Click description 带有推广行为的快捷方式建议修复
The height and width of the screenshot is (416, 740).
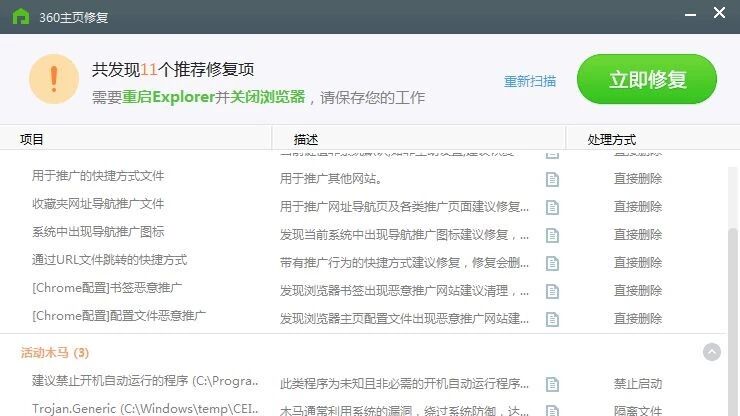pyautogui.click(x=404, y=262)
